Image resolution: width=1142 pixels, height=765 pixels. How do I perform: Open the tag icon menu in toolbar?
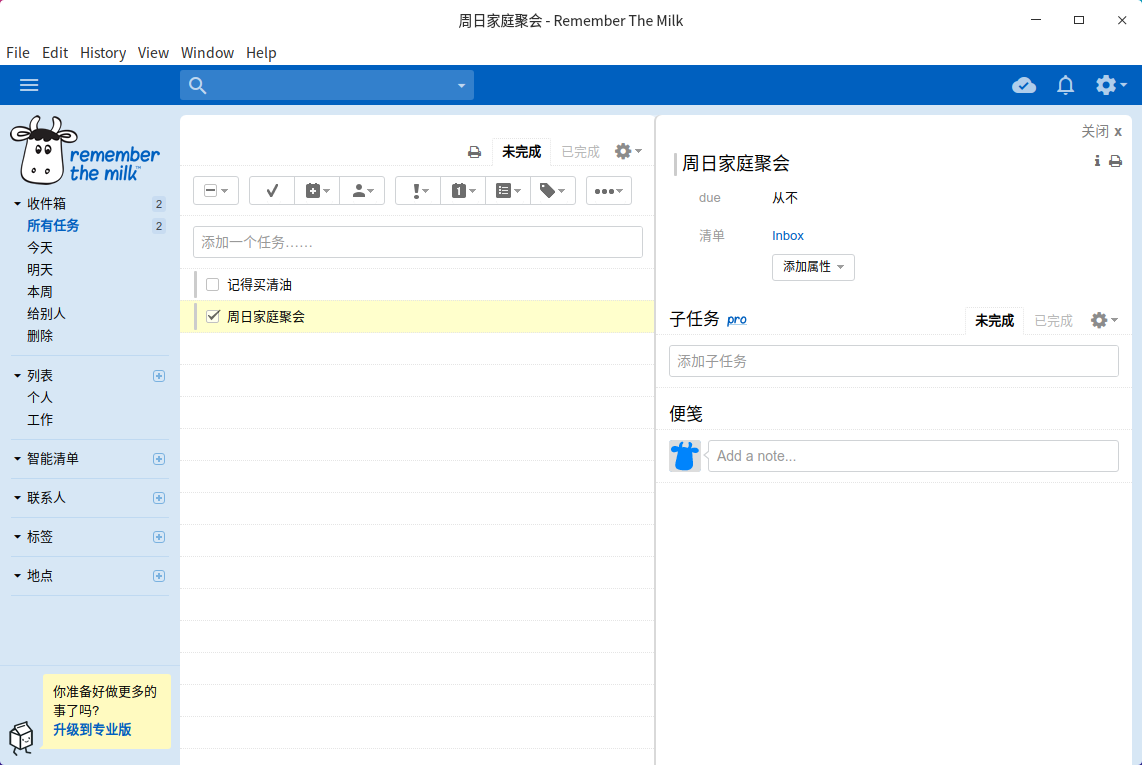click(x=552, y=191)
